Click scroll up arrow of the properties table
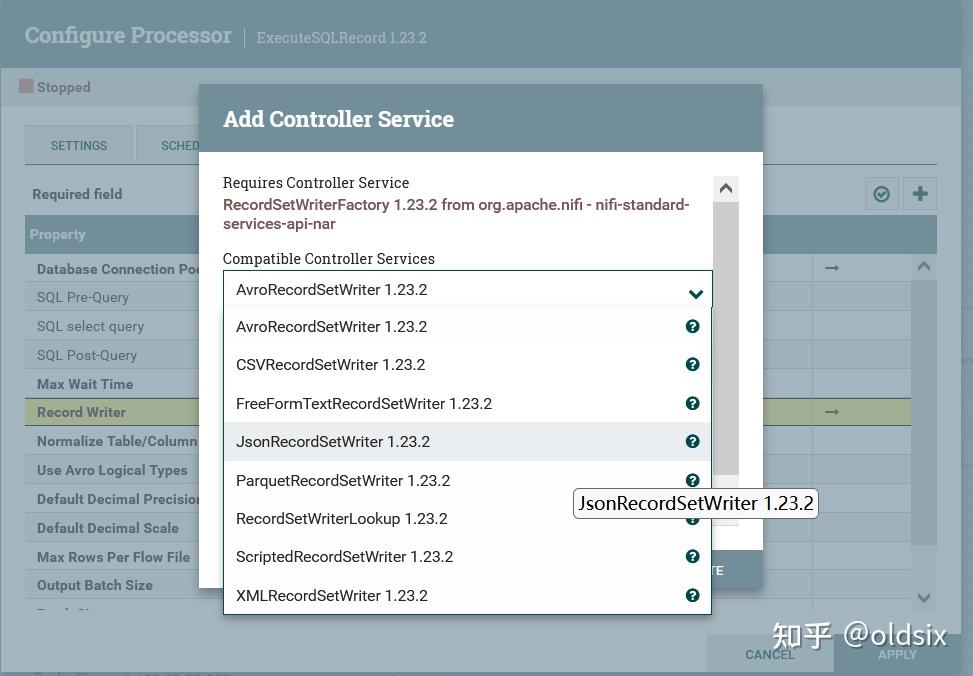The height and width of the screenshot is (676, 973). [x=923, y=266]
